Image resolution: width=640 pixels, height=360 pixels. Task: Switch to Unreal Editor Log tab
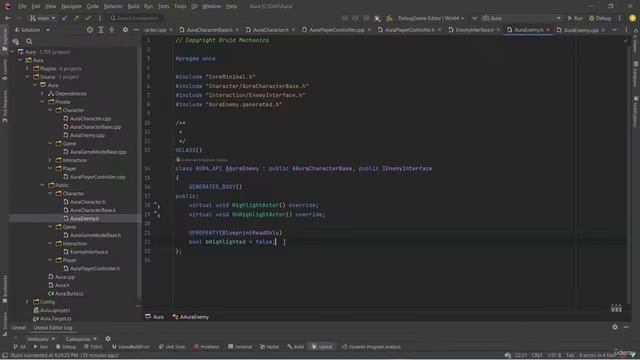coord(53,327)
